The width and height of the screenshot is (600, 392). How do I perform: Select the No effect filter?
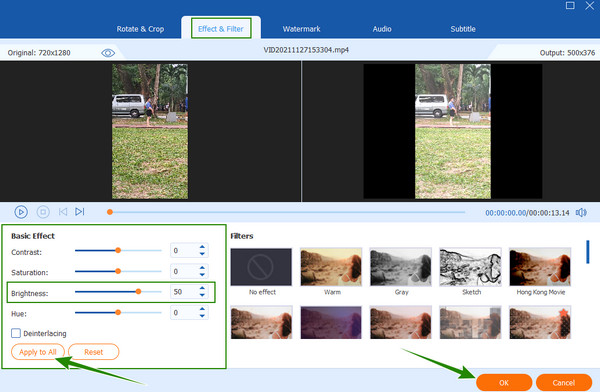(261, 267)
